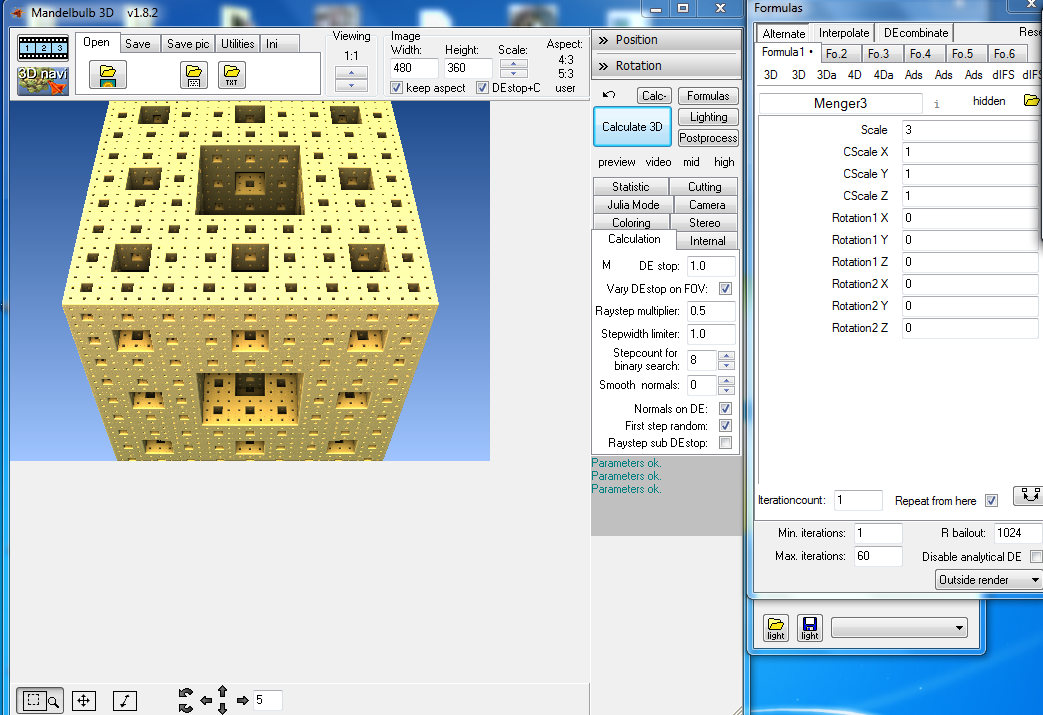Toggle DEstop+C checkbox
The image size is (1043, 715).
point(482,88)
